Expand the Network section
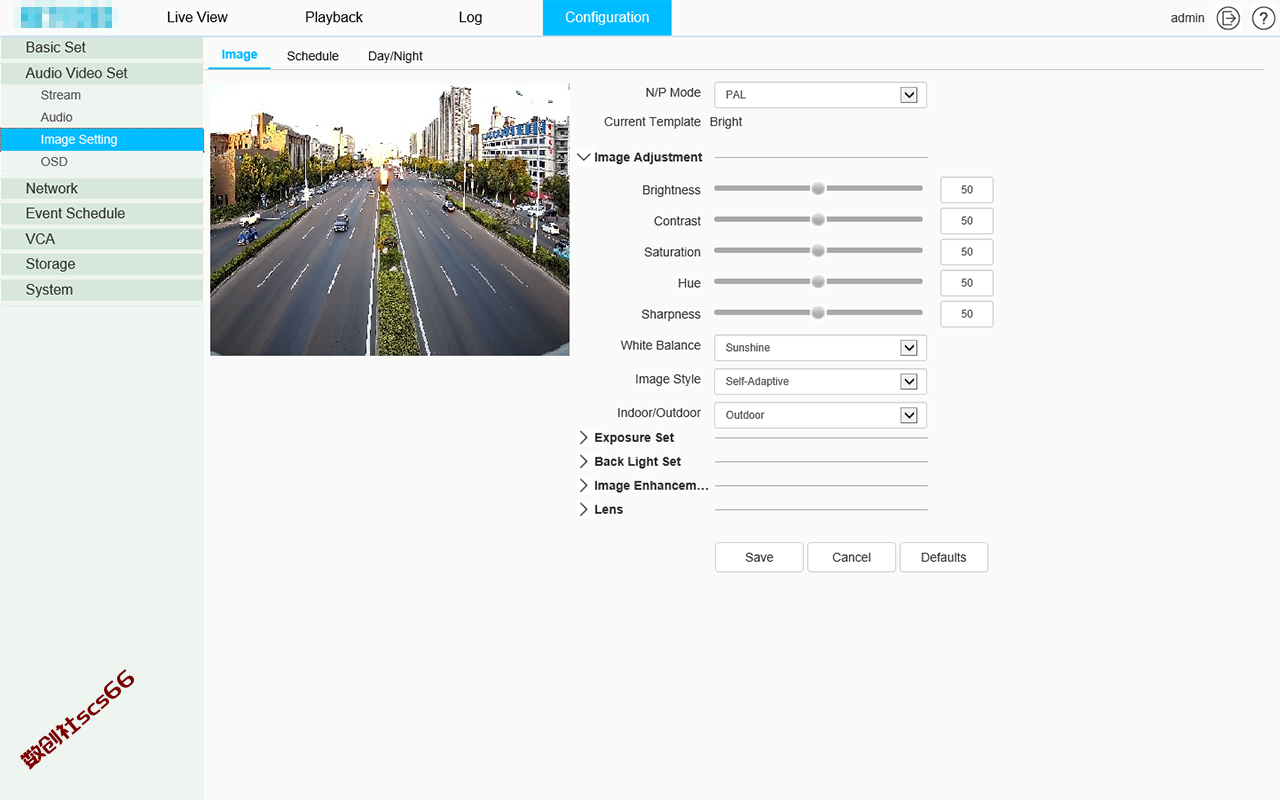This screenshot has height=800, width=1280. click(102, 188)
